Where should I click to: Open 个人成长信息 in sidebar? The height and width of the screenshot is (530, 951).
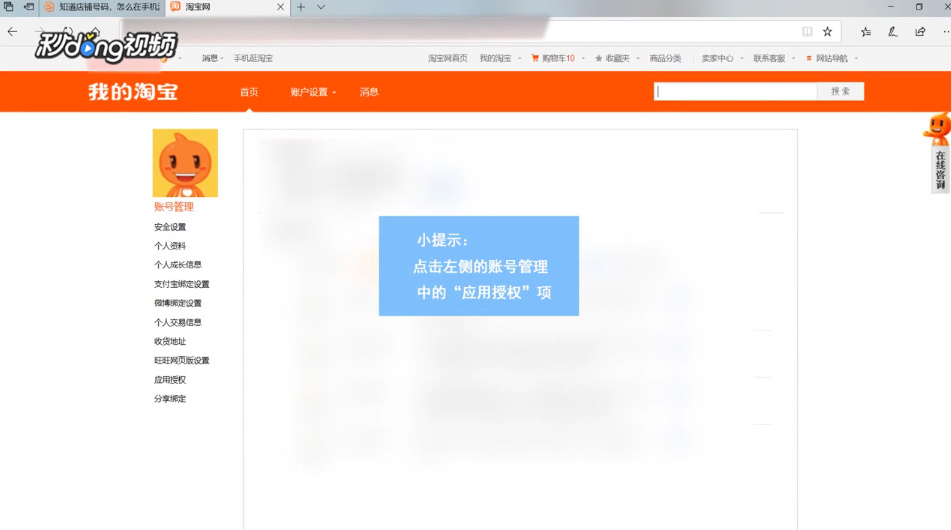(x=178, y=264)
